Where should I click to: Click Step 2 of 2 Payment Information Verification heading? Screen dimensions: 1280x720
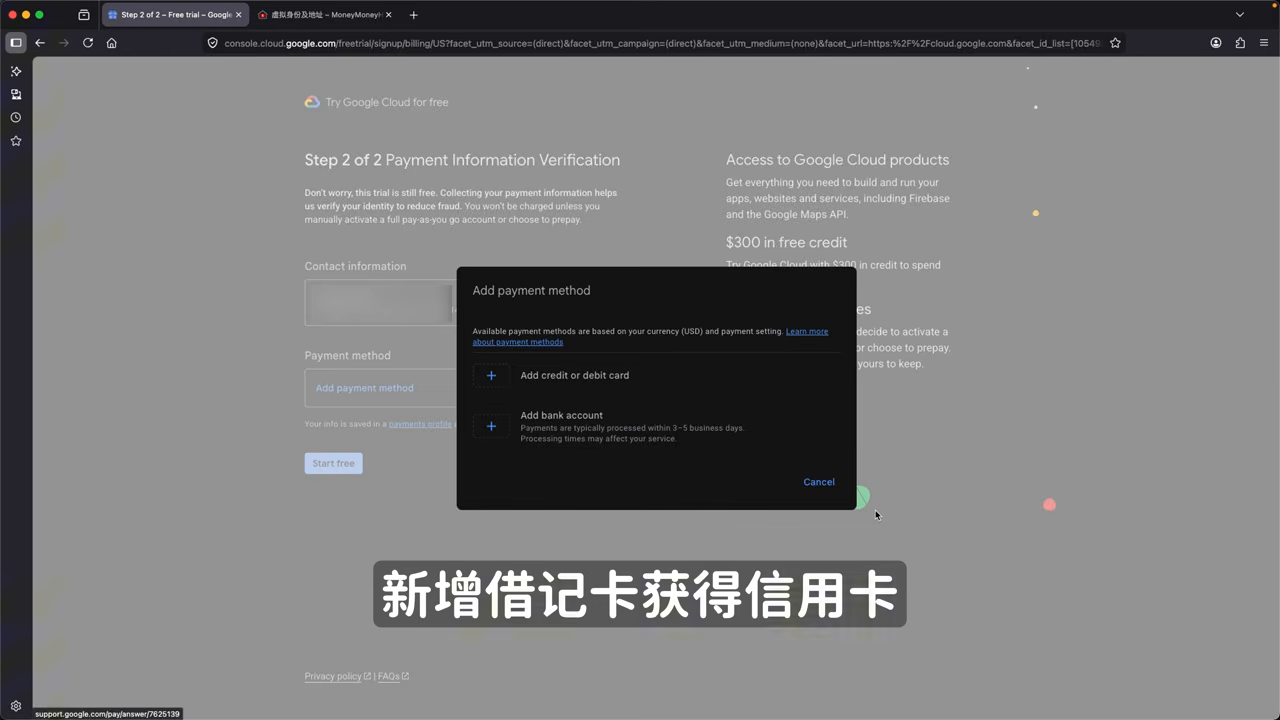coord(462,160)
